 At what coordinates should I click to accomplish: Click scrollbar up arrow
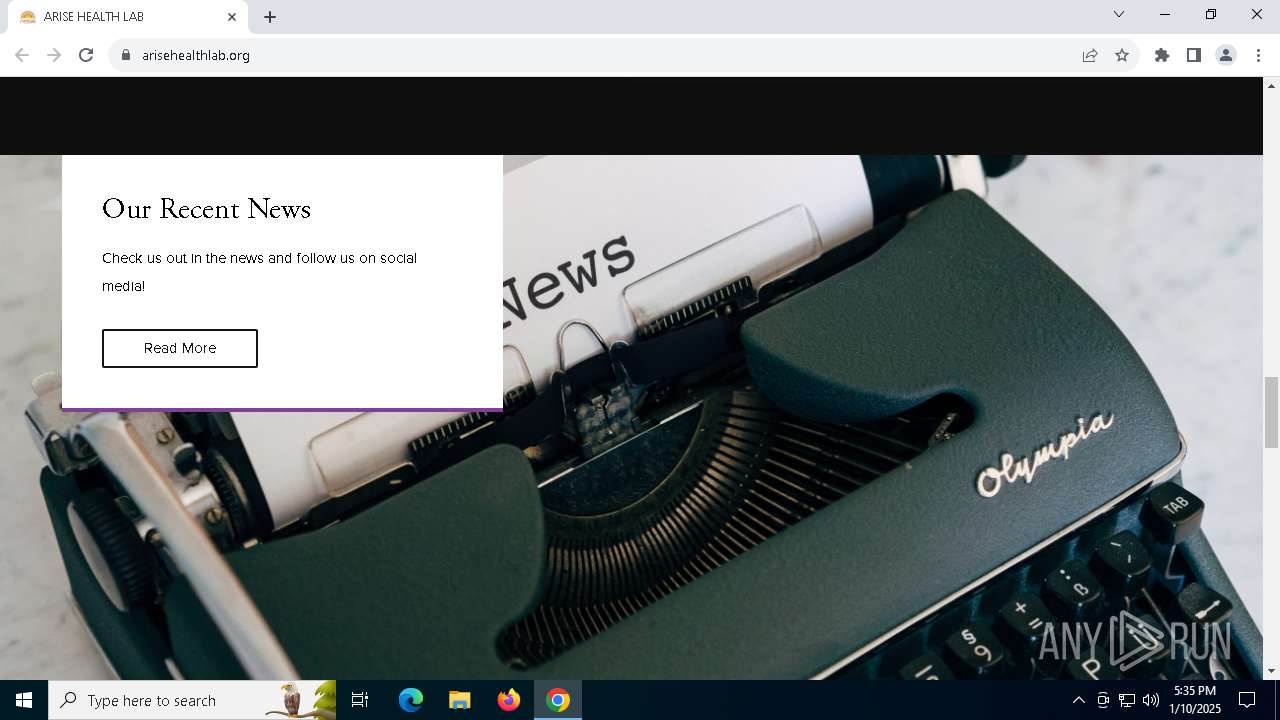[x=1271, y=85]
